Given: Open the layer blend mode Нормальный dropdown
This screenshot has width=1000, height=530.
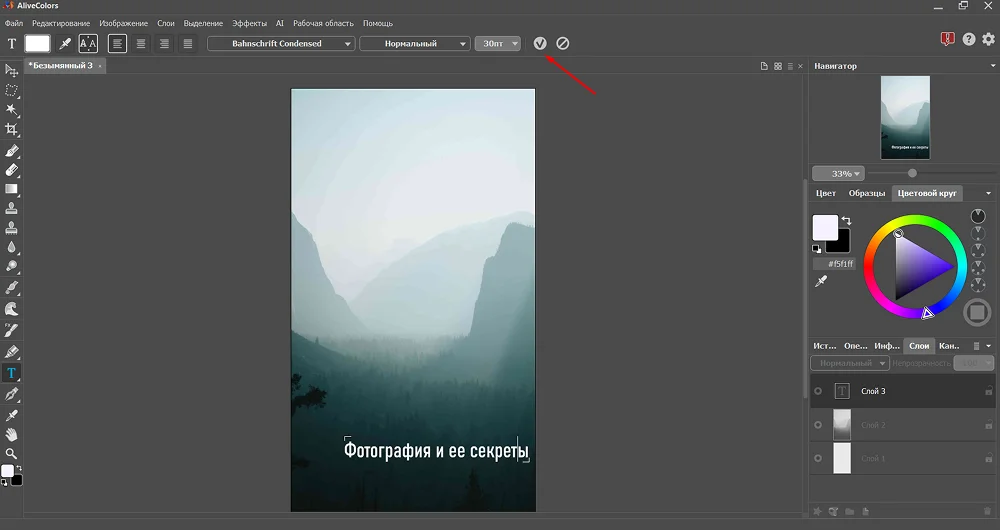Looking at the screenshot, I should (x=849, y=363).
